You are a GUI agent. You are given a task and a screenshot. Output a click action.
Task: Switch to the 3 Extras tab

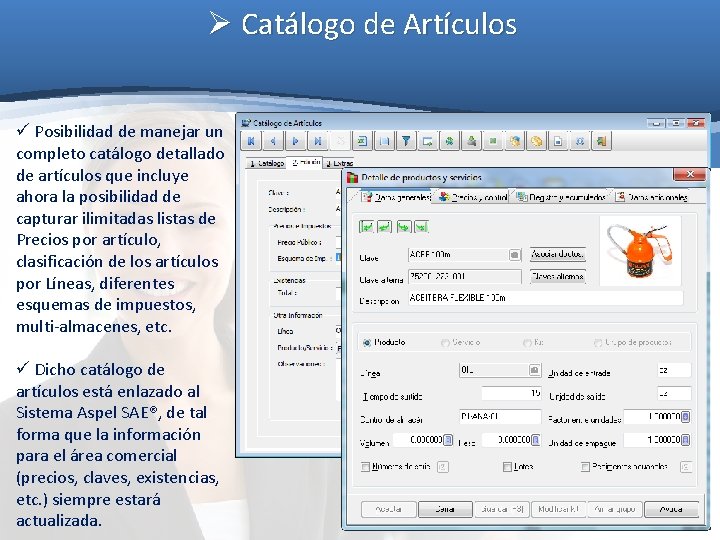coord(340,163)
